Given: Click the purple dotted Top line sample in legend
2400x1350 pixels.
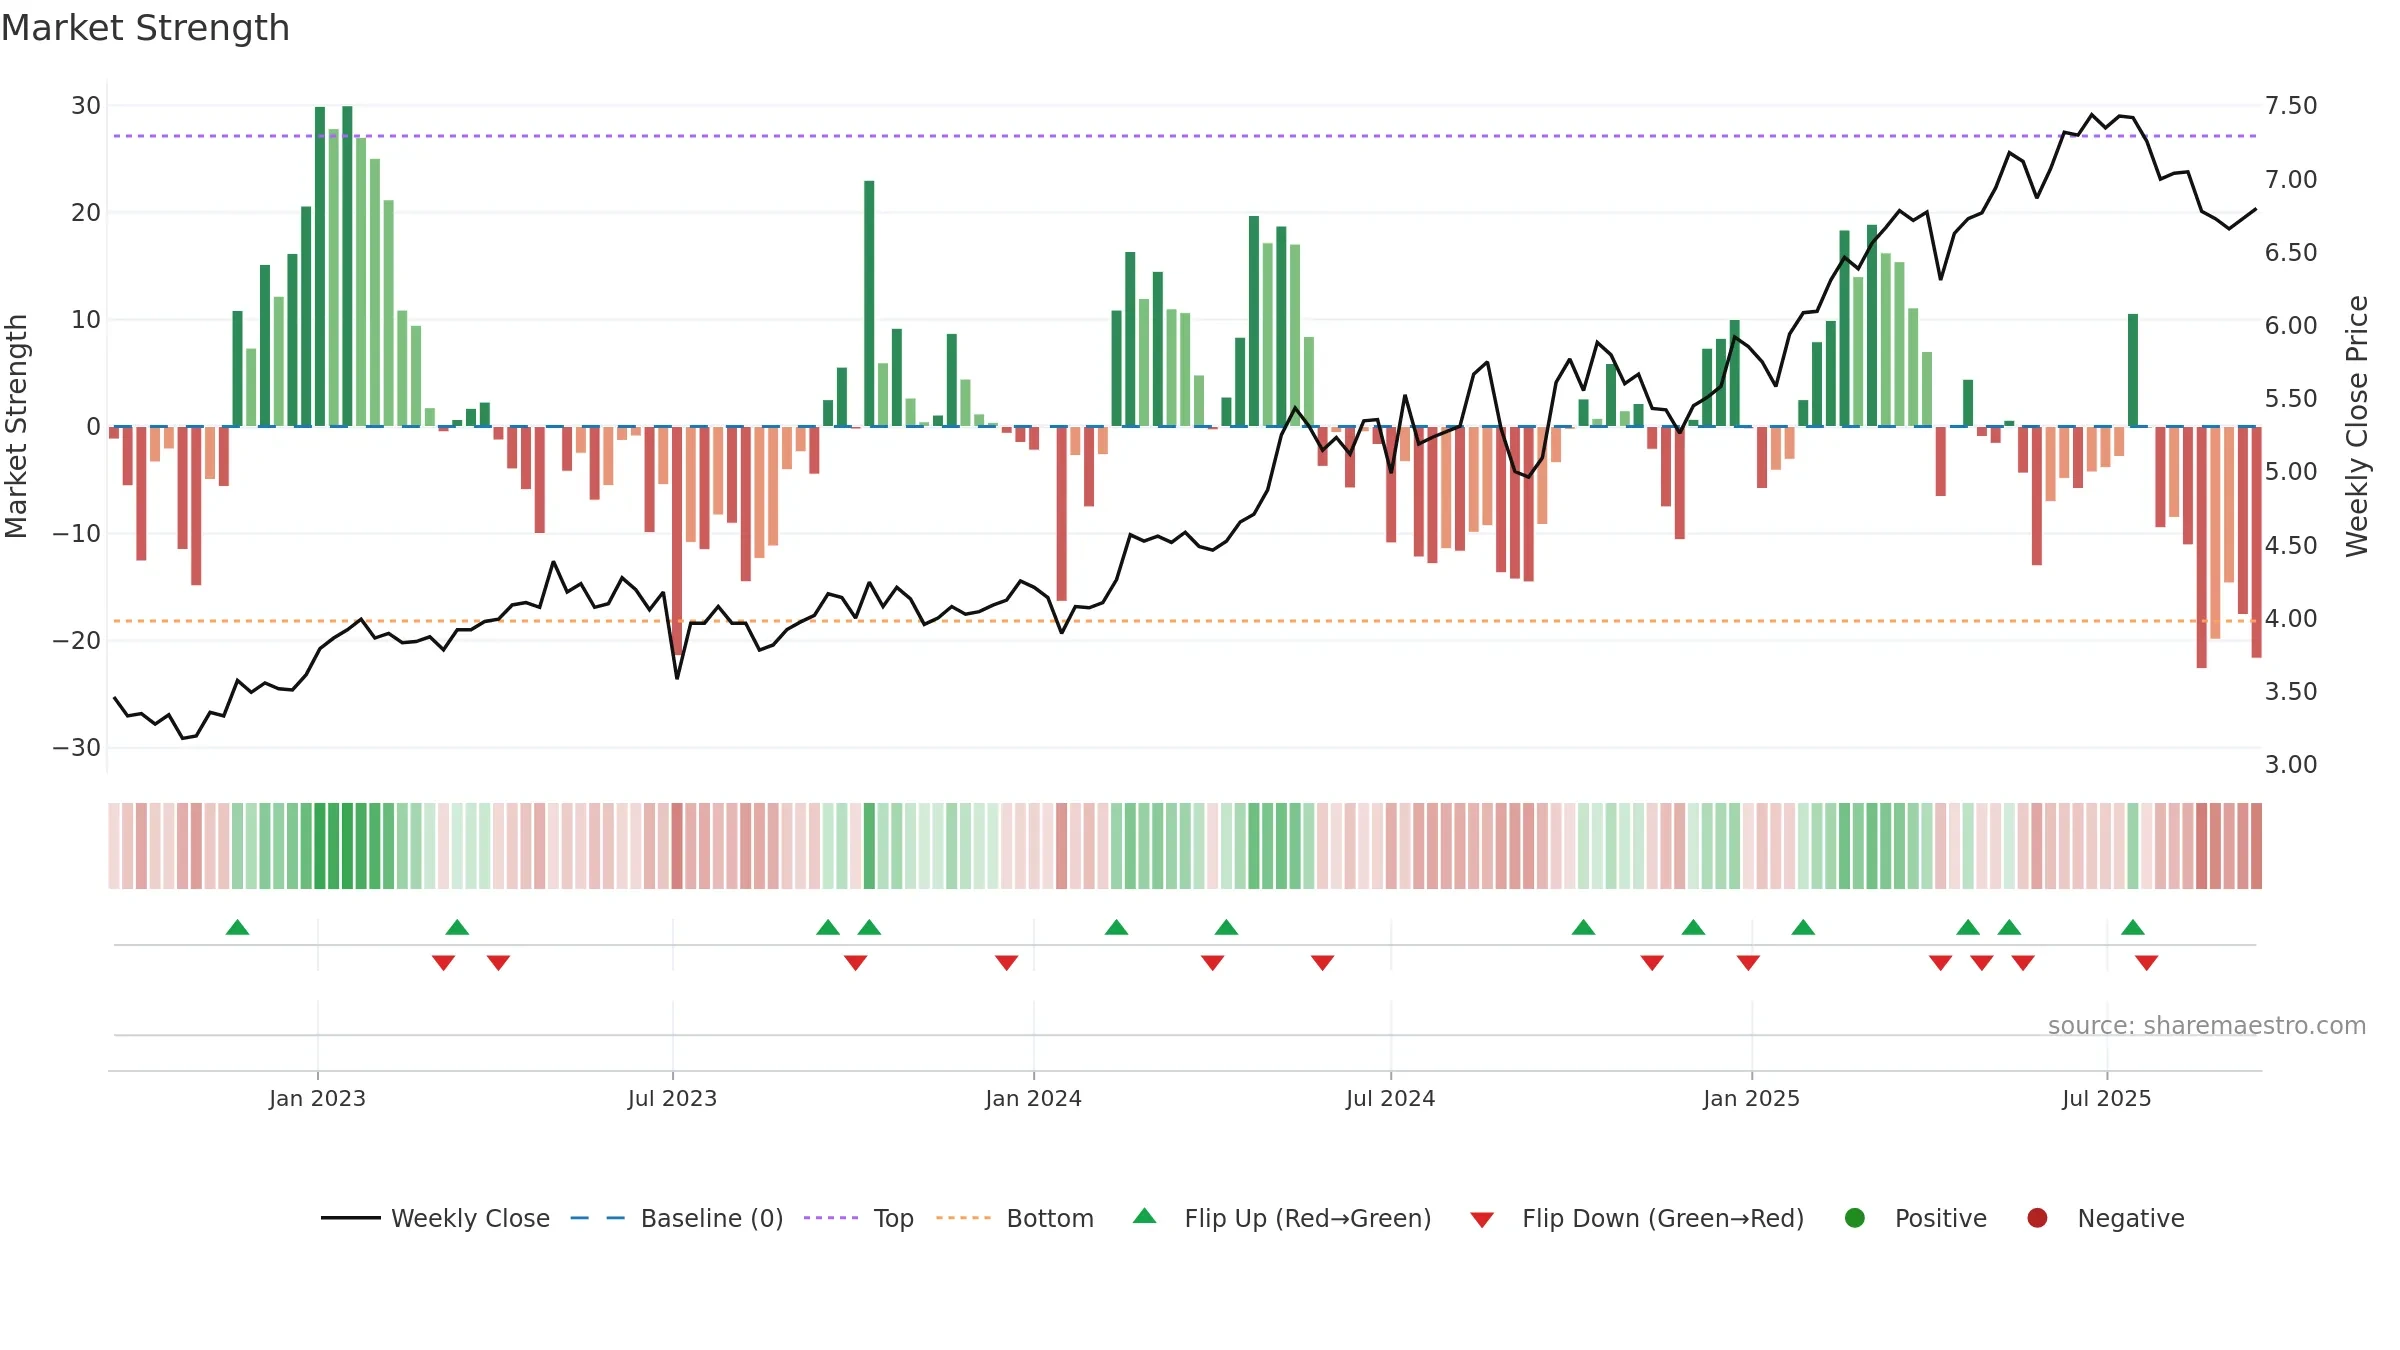Looking at the screenshot, I should (831, 1218).
